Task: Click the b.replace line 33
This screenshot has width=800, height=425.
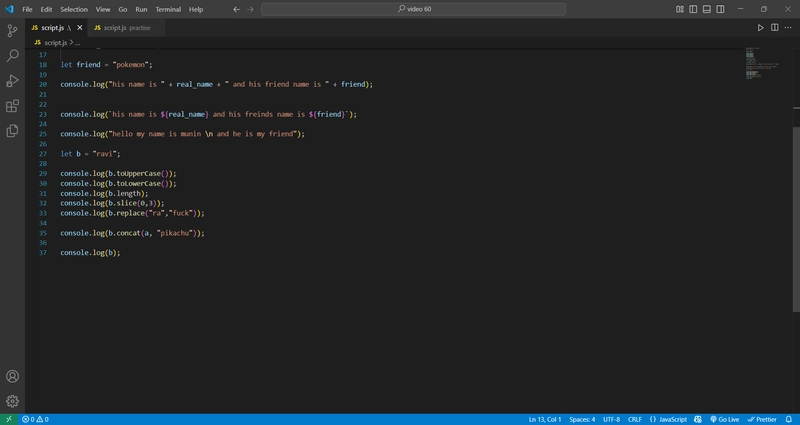Action: (x=132, y=213)
